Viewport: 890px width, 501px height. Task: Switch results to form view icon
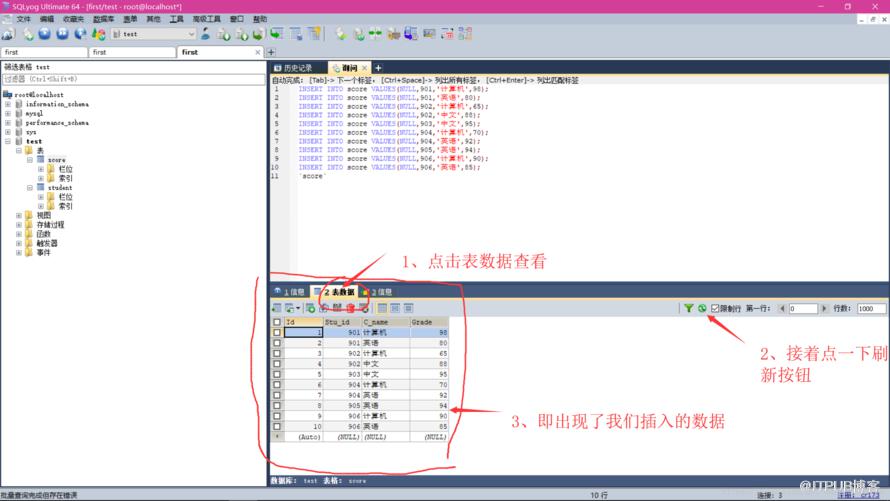396,308
